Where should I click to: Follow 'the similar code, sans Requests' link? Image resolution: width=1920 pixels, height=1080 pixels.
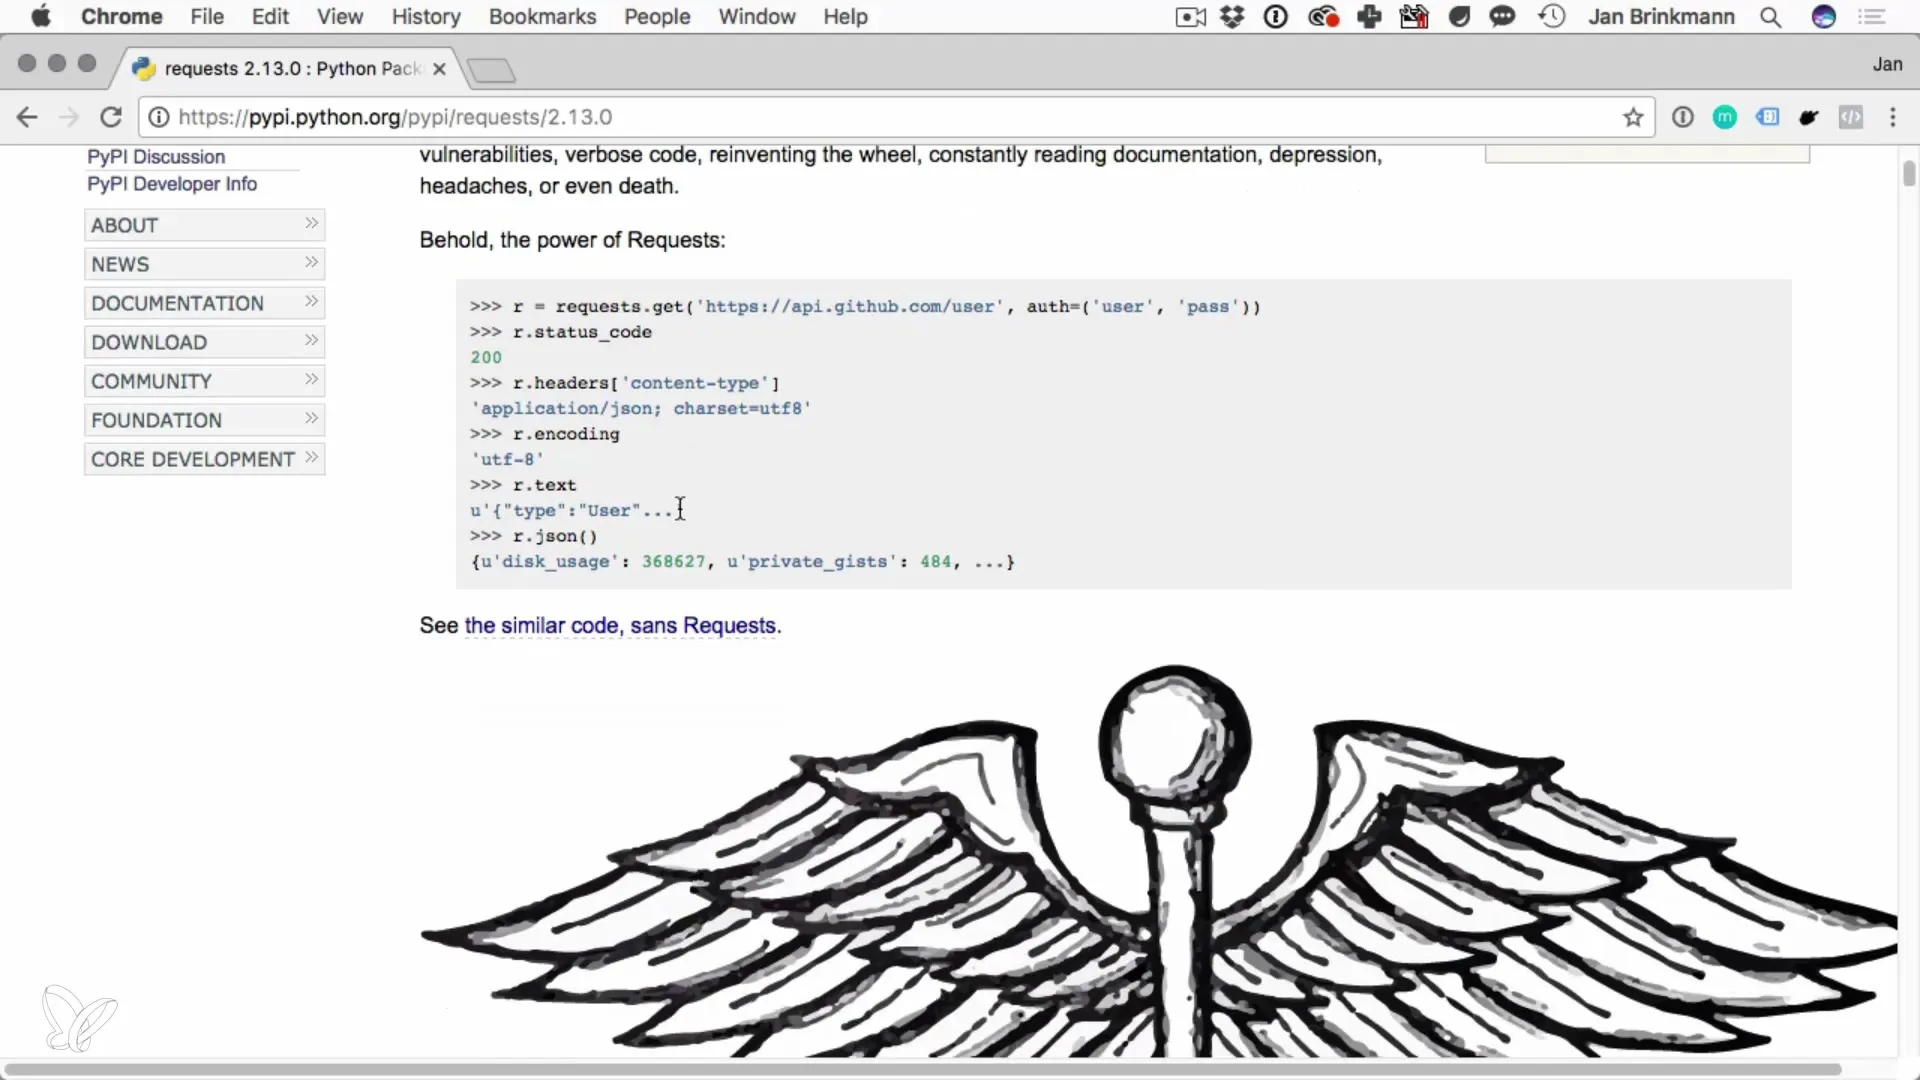pyautogui.click(x=621, y=626)
